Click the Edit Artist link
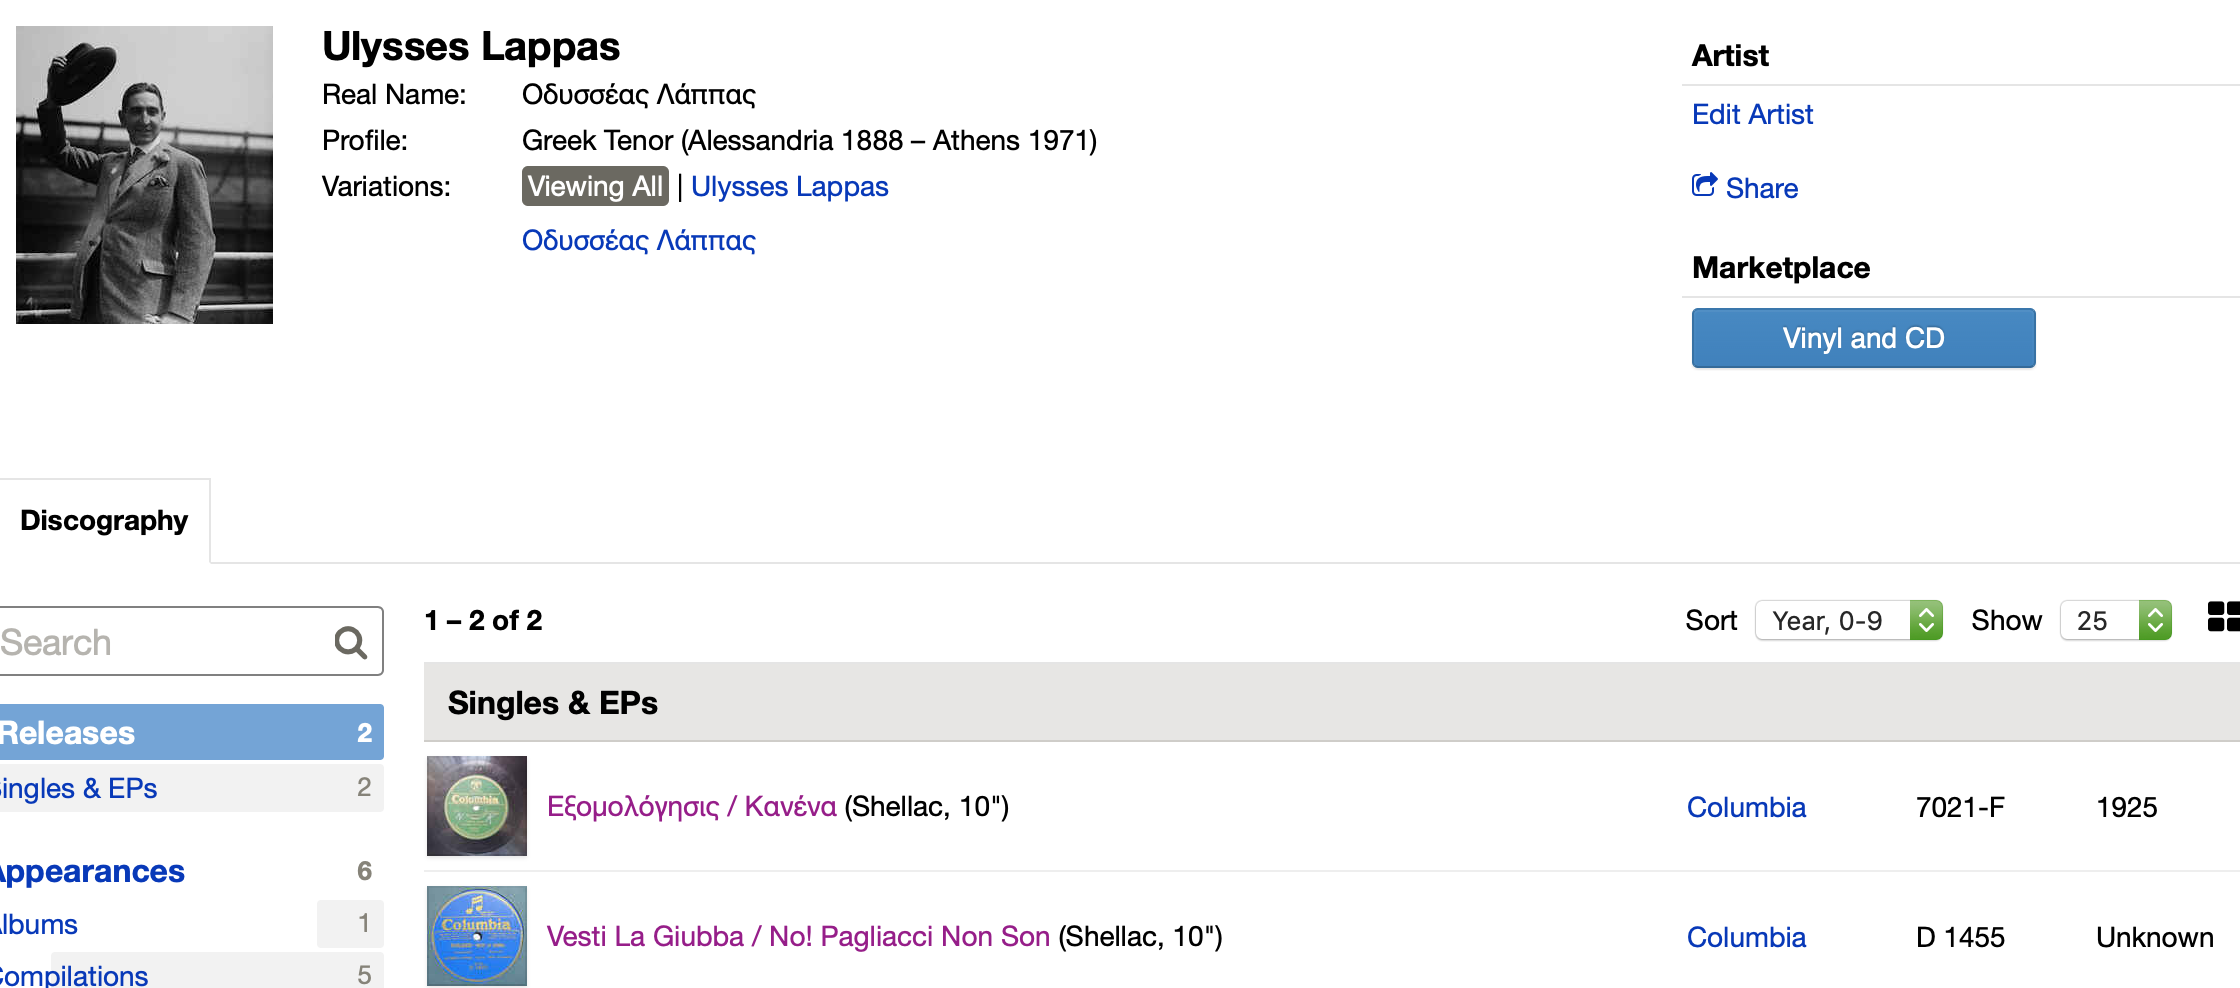This screenshot has width=2240, height=988. (x=1752, y=115)
